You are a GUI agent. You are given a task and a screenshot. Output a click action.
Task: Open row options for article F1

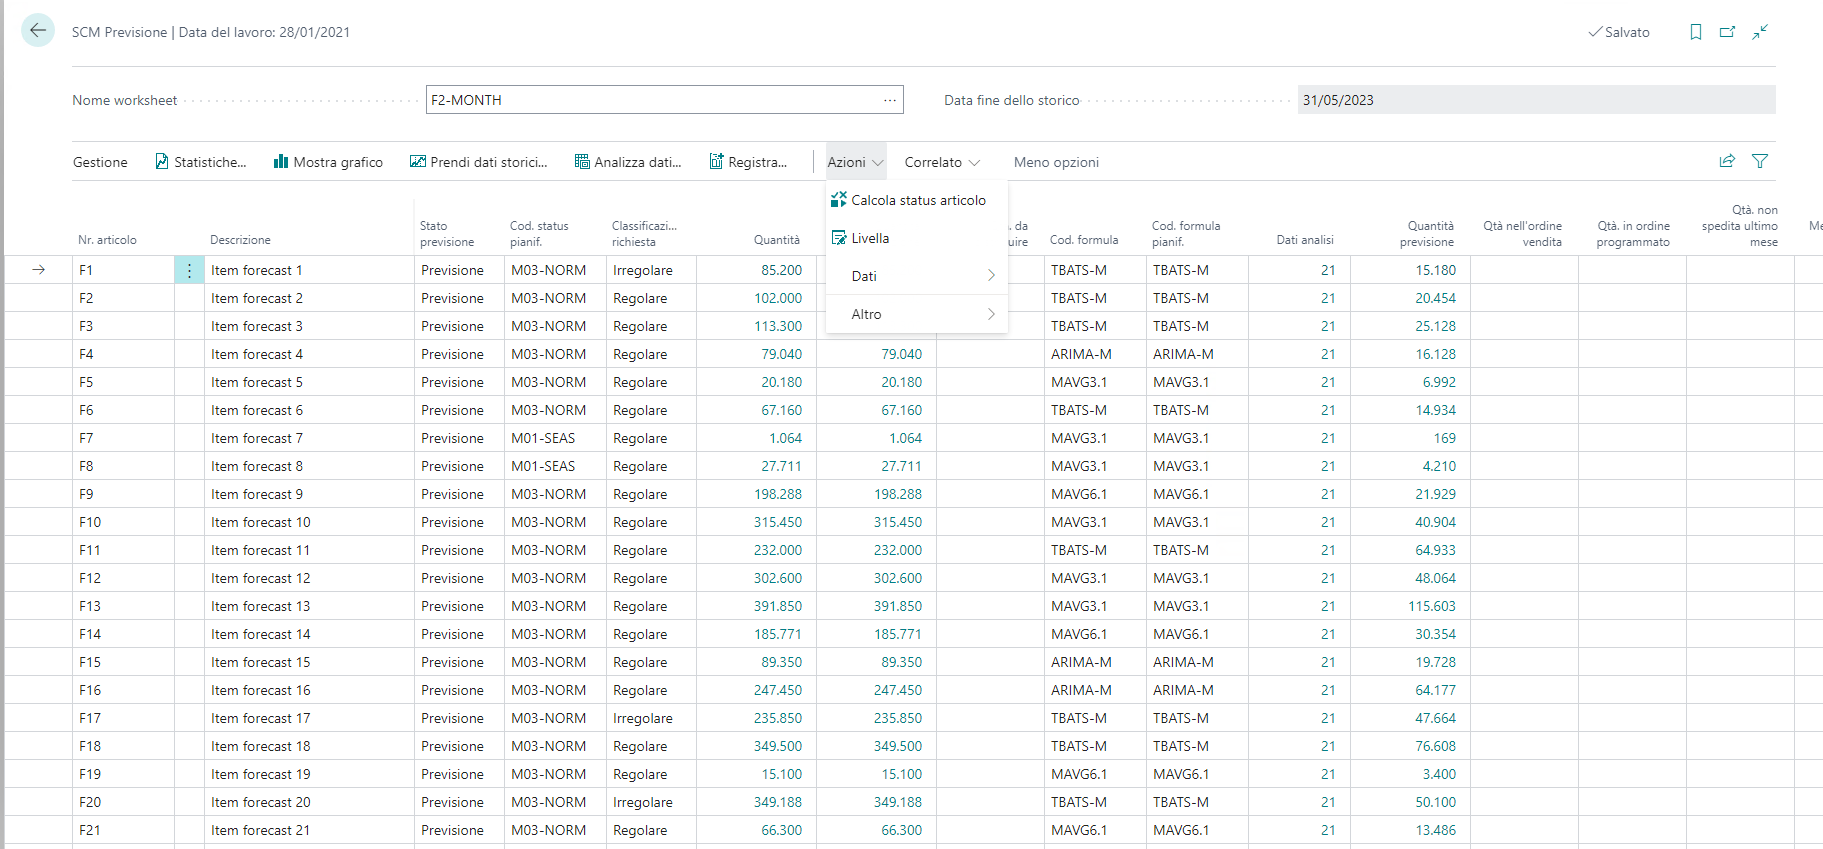189,270
